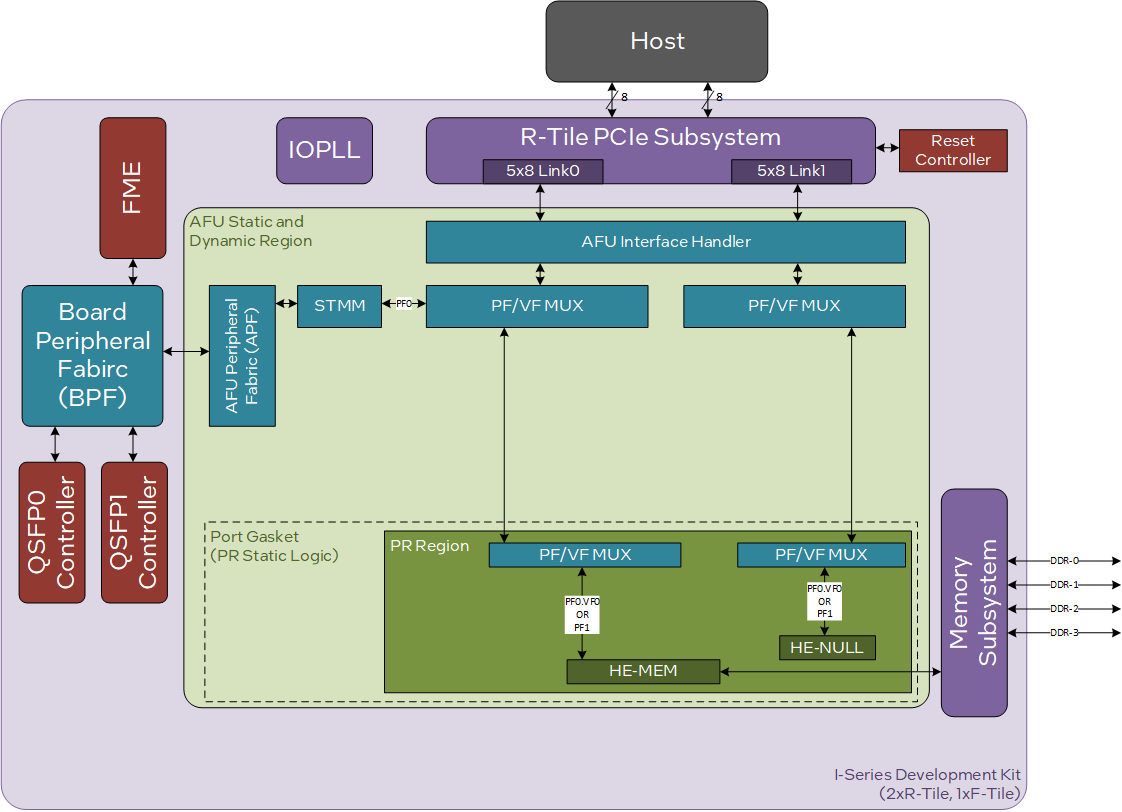Select the STMM block
Screen dimensions: 1122x812
(x=339, y=305)
